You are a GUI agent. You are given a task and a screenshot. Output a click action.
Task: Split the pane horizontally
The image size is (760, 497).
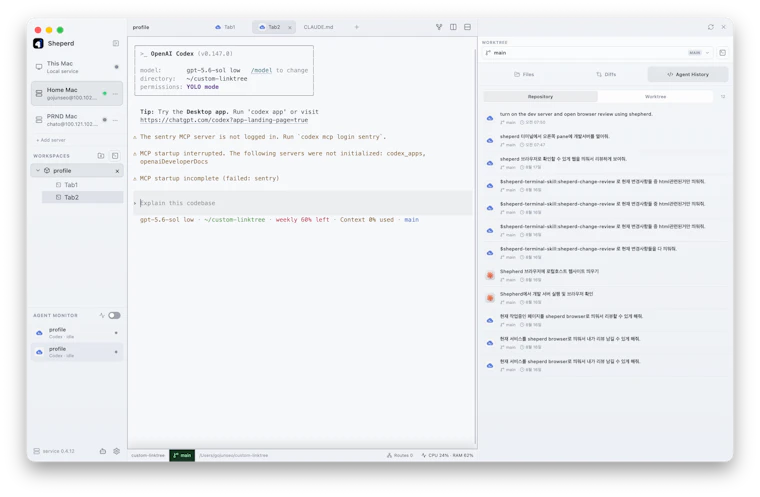point(467,27)
